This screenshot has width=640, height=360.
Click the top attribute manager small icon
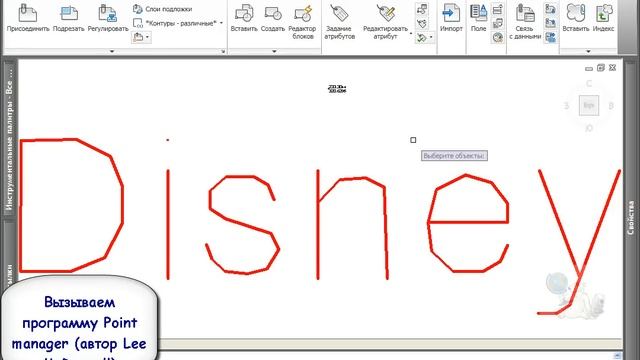422,9
